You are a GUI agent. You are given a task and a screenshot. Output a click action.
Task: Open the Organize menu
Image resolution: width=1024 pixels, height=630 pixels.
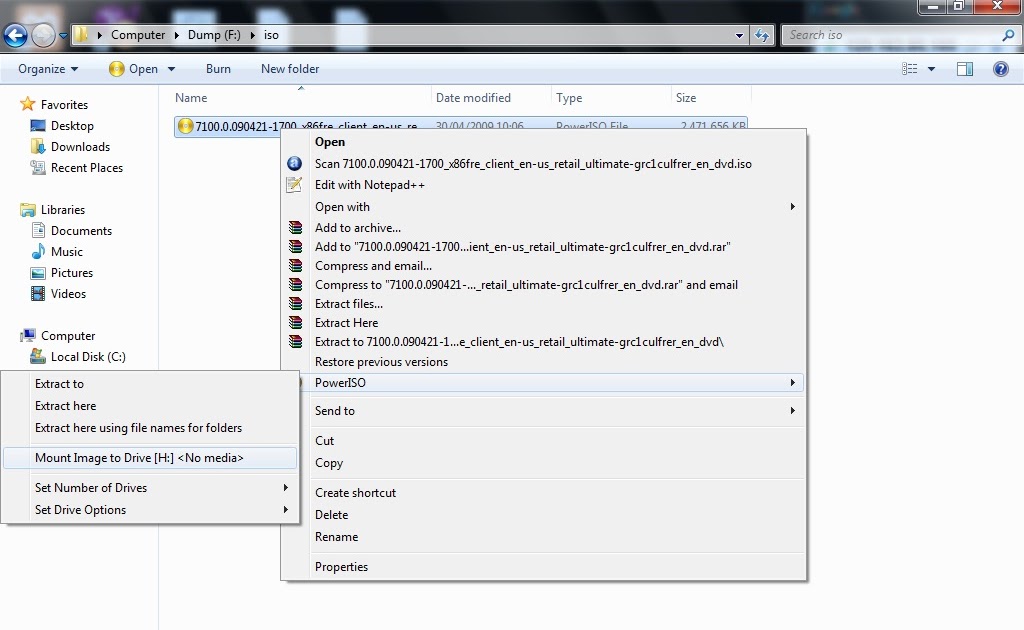click(48, 69)
